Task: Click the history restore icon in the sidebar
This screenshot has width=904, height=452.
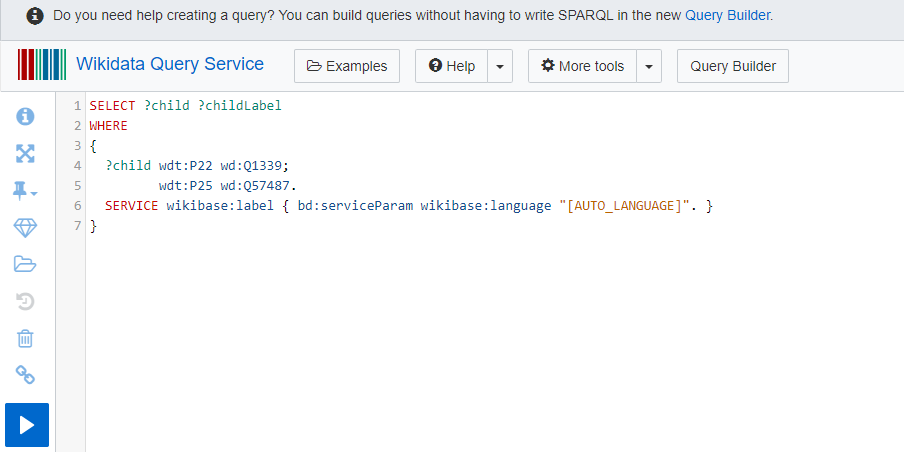Action: pos(26,301)
